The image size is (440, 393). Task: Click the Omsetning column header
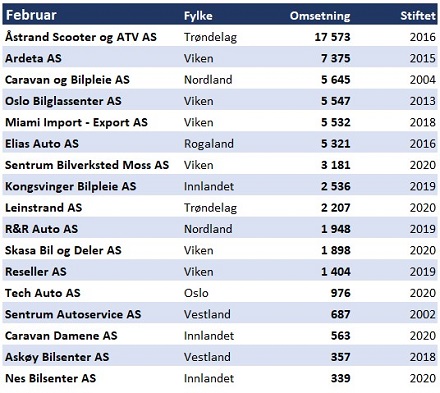tap(320, 16)
